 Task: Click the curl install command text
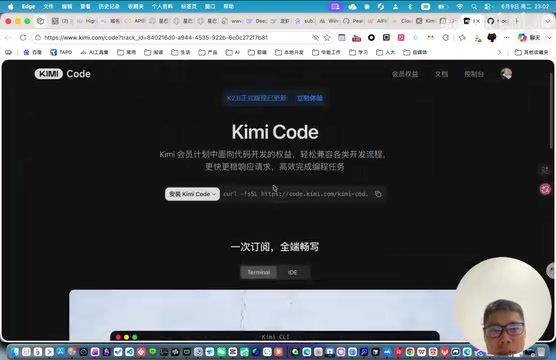[296, 194]
